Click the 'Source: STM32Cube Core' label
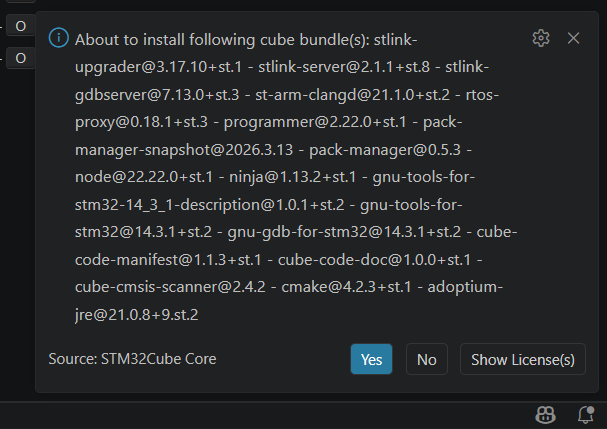Image resolution: width=607 pixels, height=429 pixels. pyautogui.click(x=132, y=359)
